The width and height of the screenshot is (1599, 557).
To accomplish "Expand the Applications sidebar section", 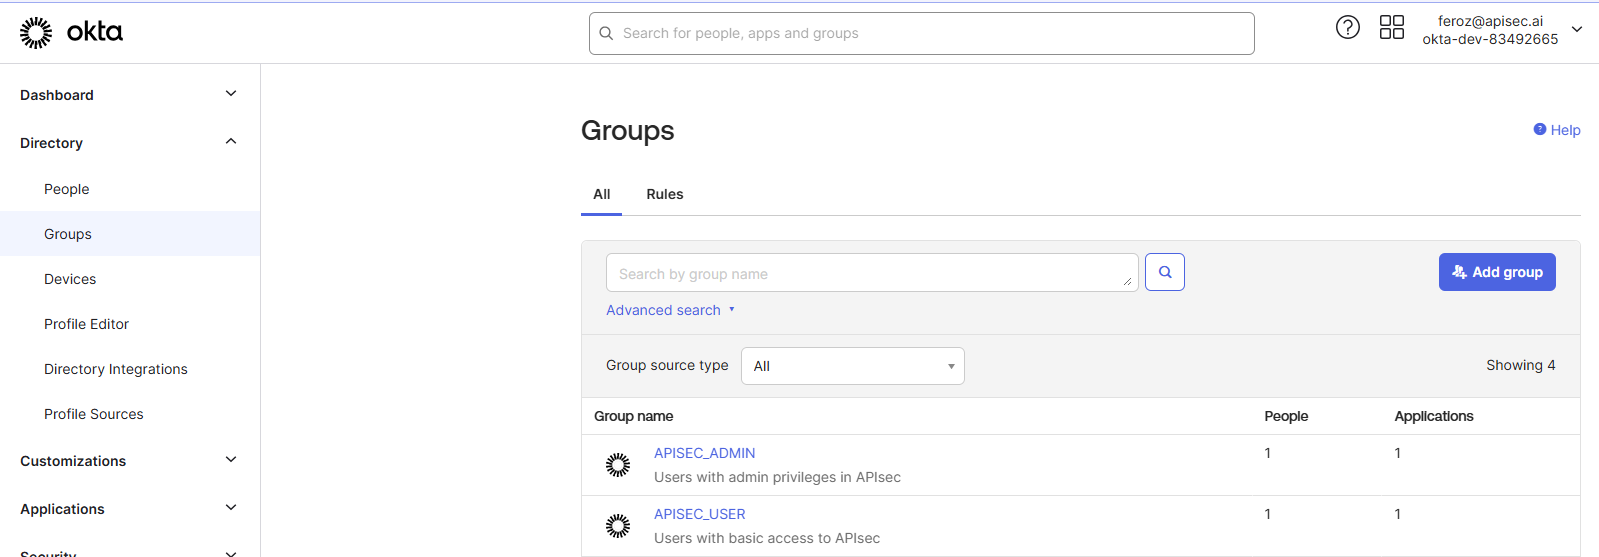I will (231, 508).
